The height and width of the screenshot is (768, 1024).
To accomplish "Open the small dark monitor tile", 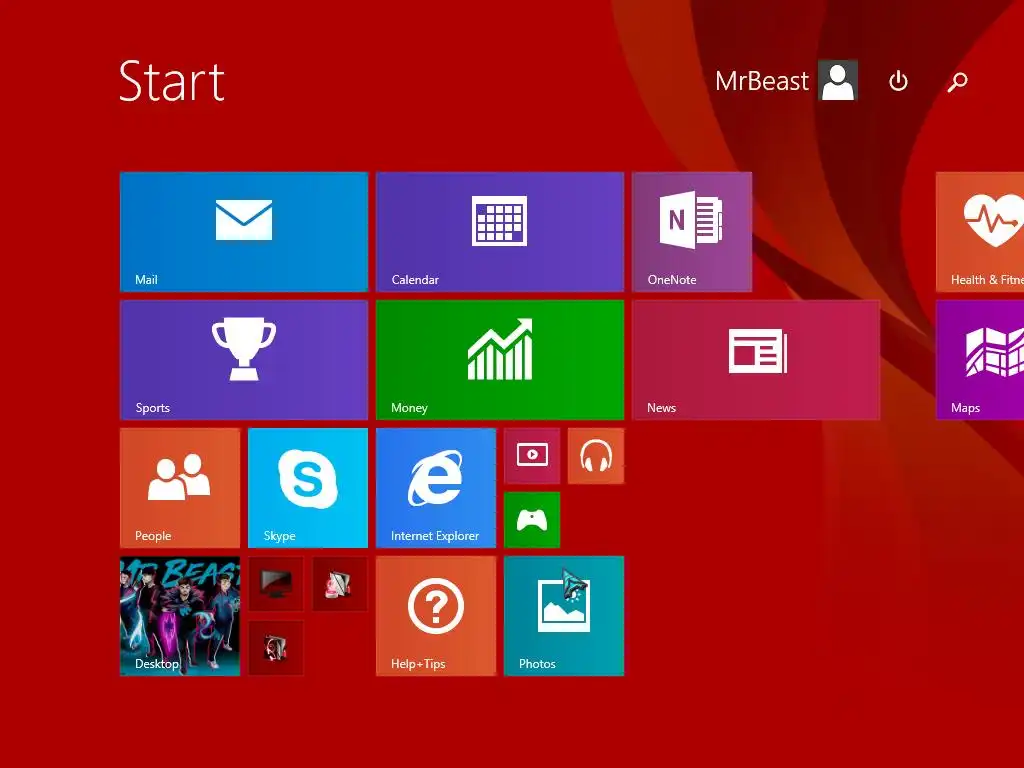I will click(x=276, y=584).
